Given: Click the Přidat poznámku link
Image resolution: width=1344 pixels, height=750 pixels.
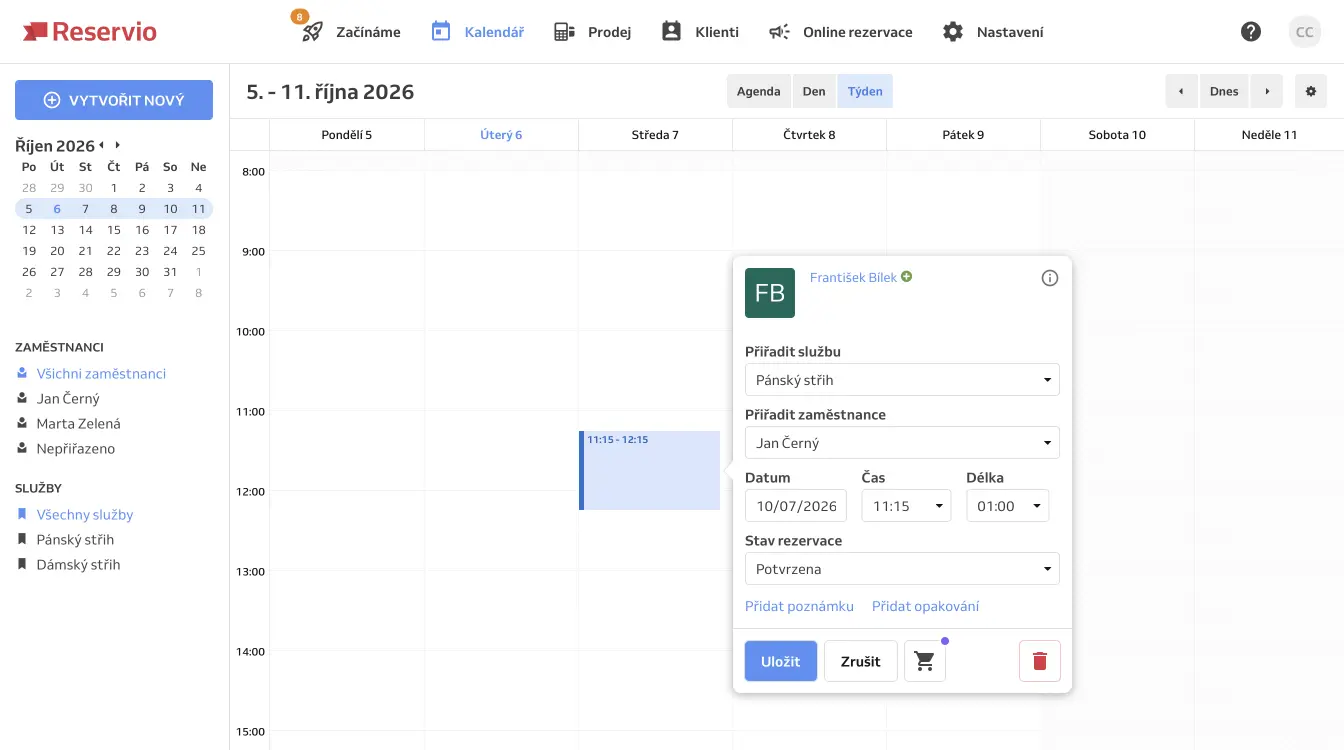Looking at the screenshot, I should pyautogui.click(x=800, y=607).
